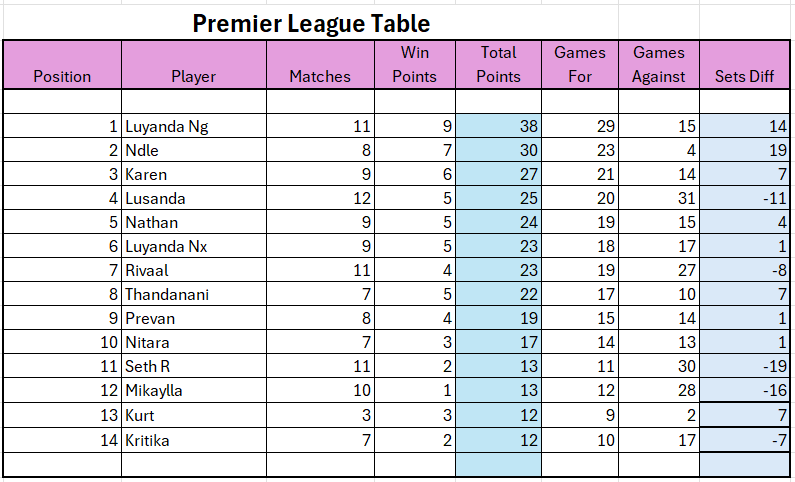
Task: Click the Matches header cell
Action: click(320, 65)
